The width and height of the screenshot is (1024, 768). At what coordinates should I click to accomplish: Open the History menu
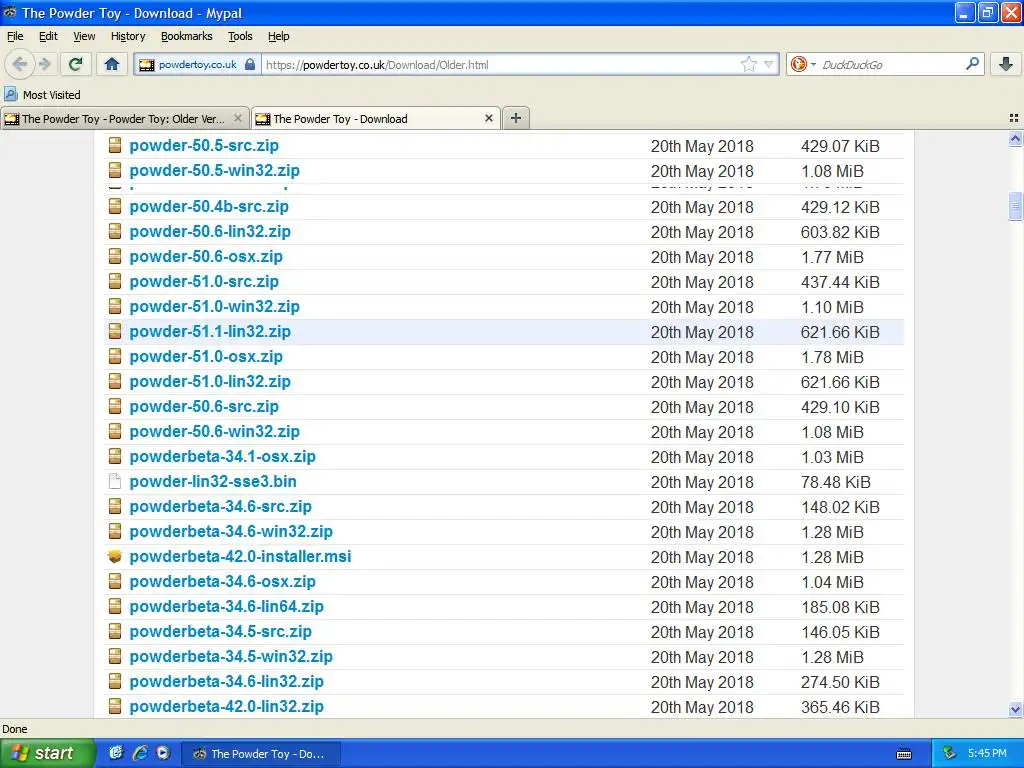[x=128, y=36]
